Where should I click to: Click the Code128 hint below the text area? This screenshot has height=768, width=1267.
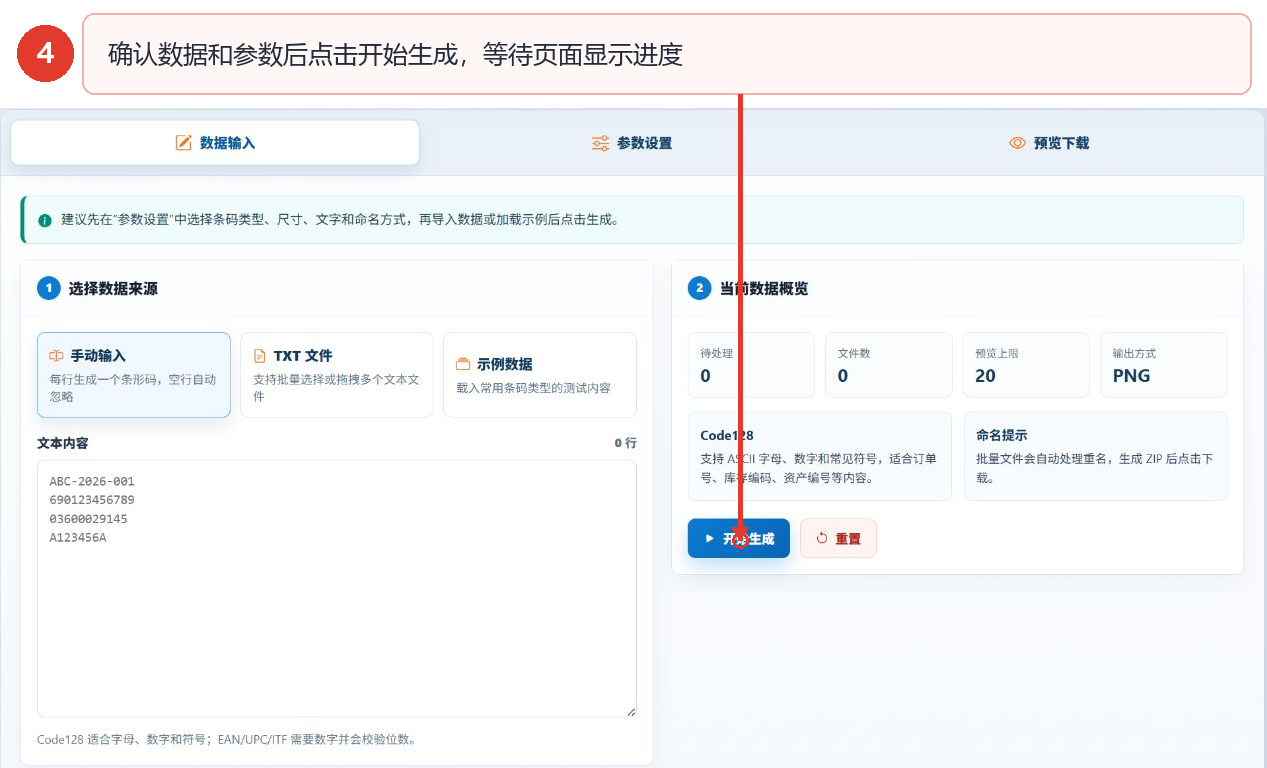[226, 740]
